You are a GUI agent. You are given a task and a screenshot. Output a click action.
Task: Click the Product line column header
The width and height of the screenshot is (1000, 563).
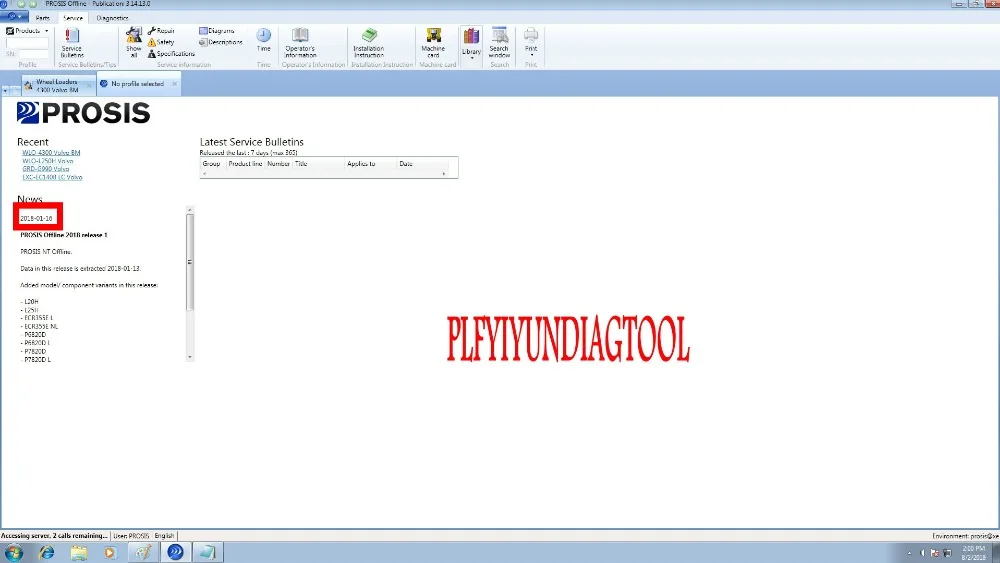pos(246,164)
